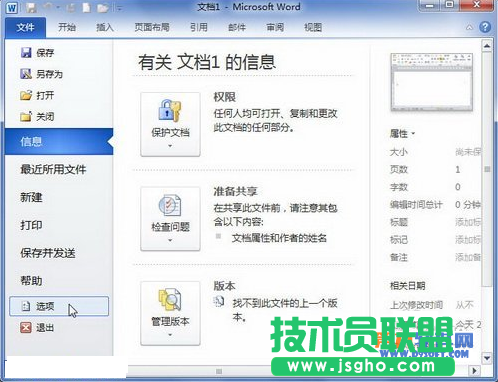Screen dimensions: 498x382
Task: Open 帮助 (Help) in the sidebar
Action: [31, 281]
